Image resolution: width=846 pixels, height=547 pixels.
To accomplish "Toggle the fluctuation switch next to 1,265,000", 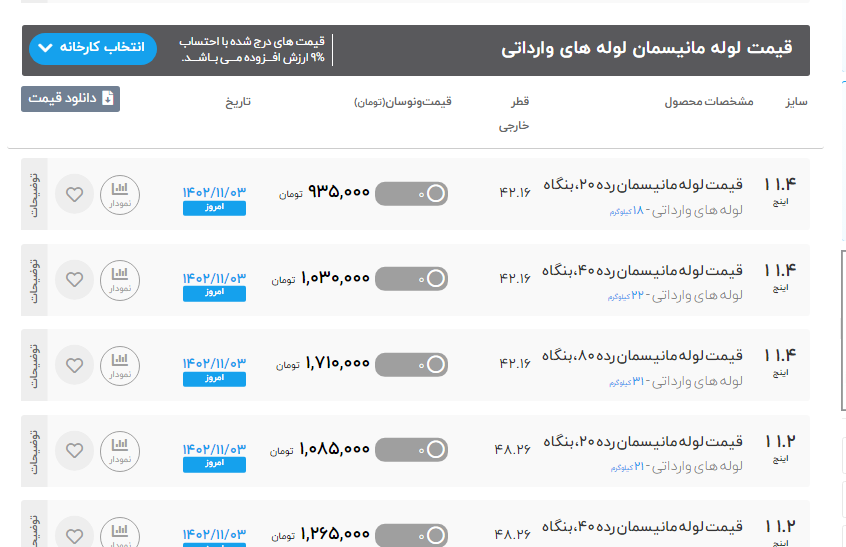I will pos(411,535).
